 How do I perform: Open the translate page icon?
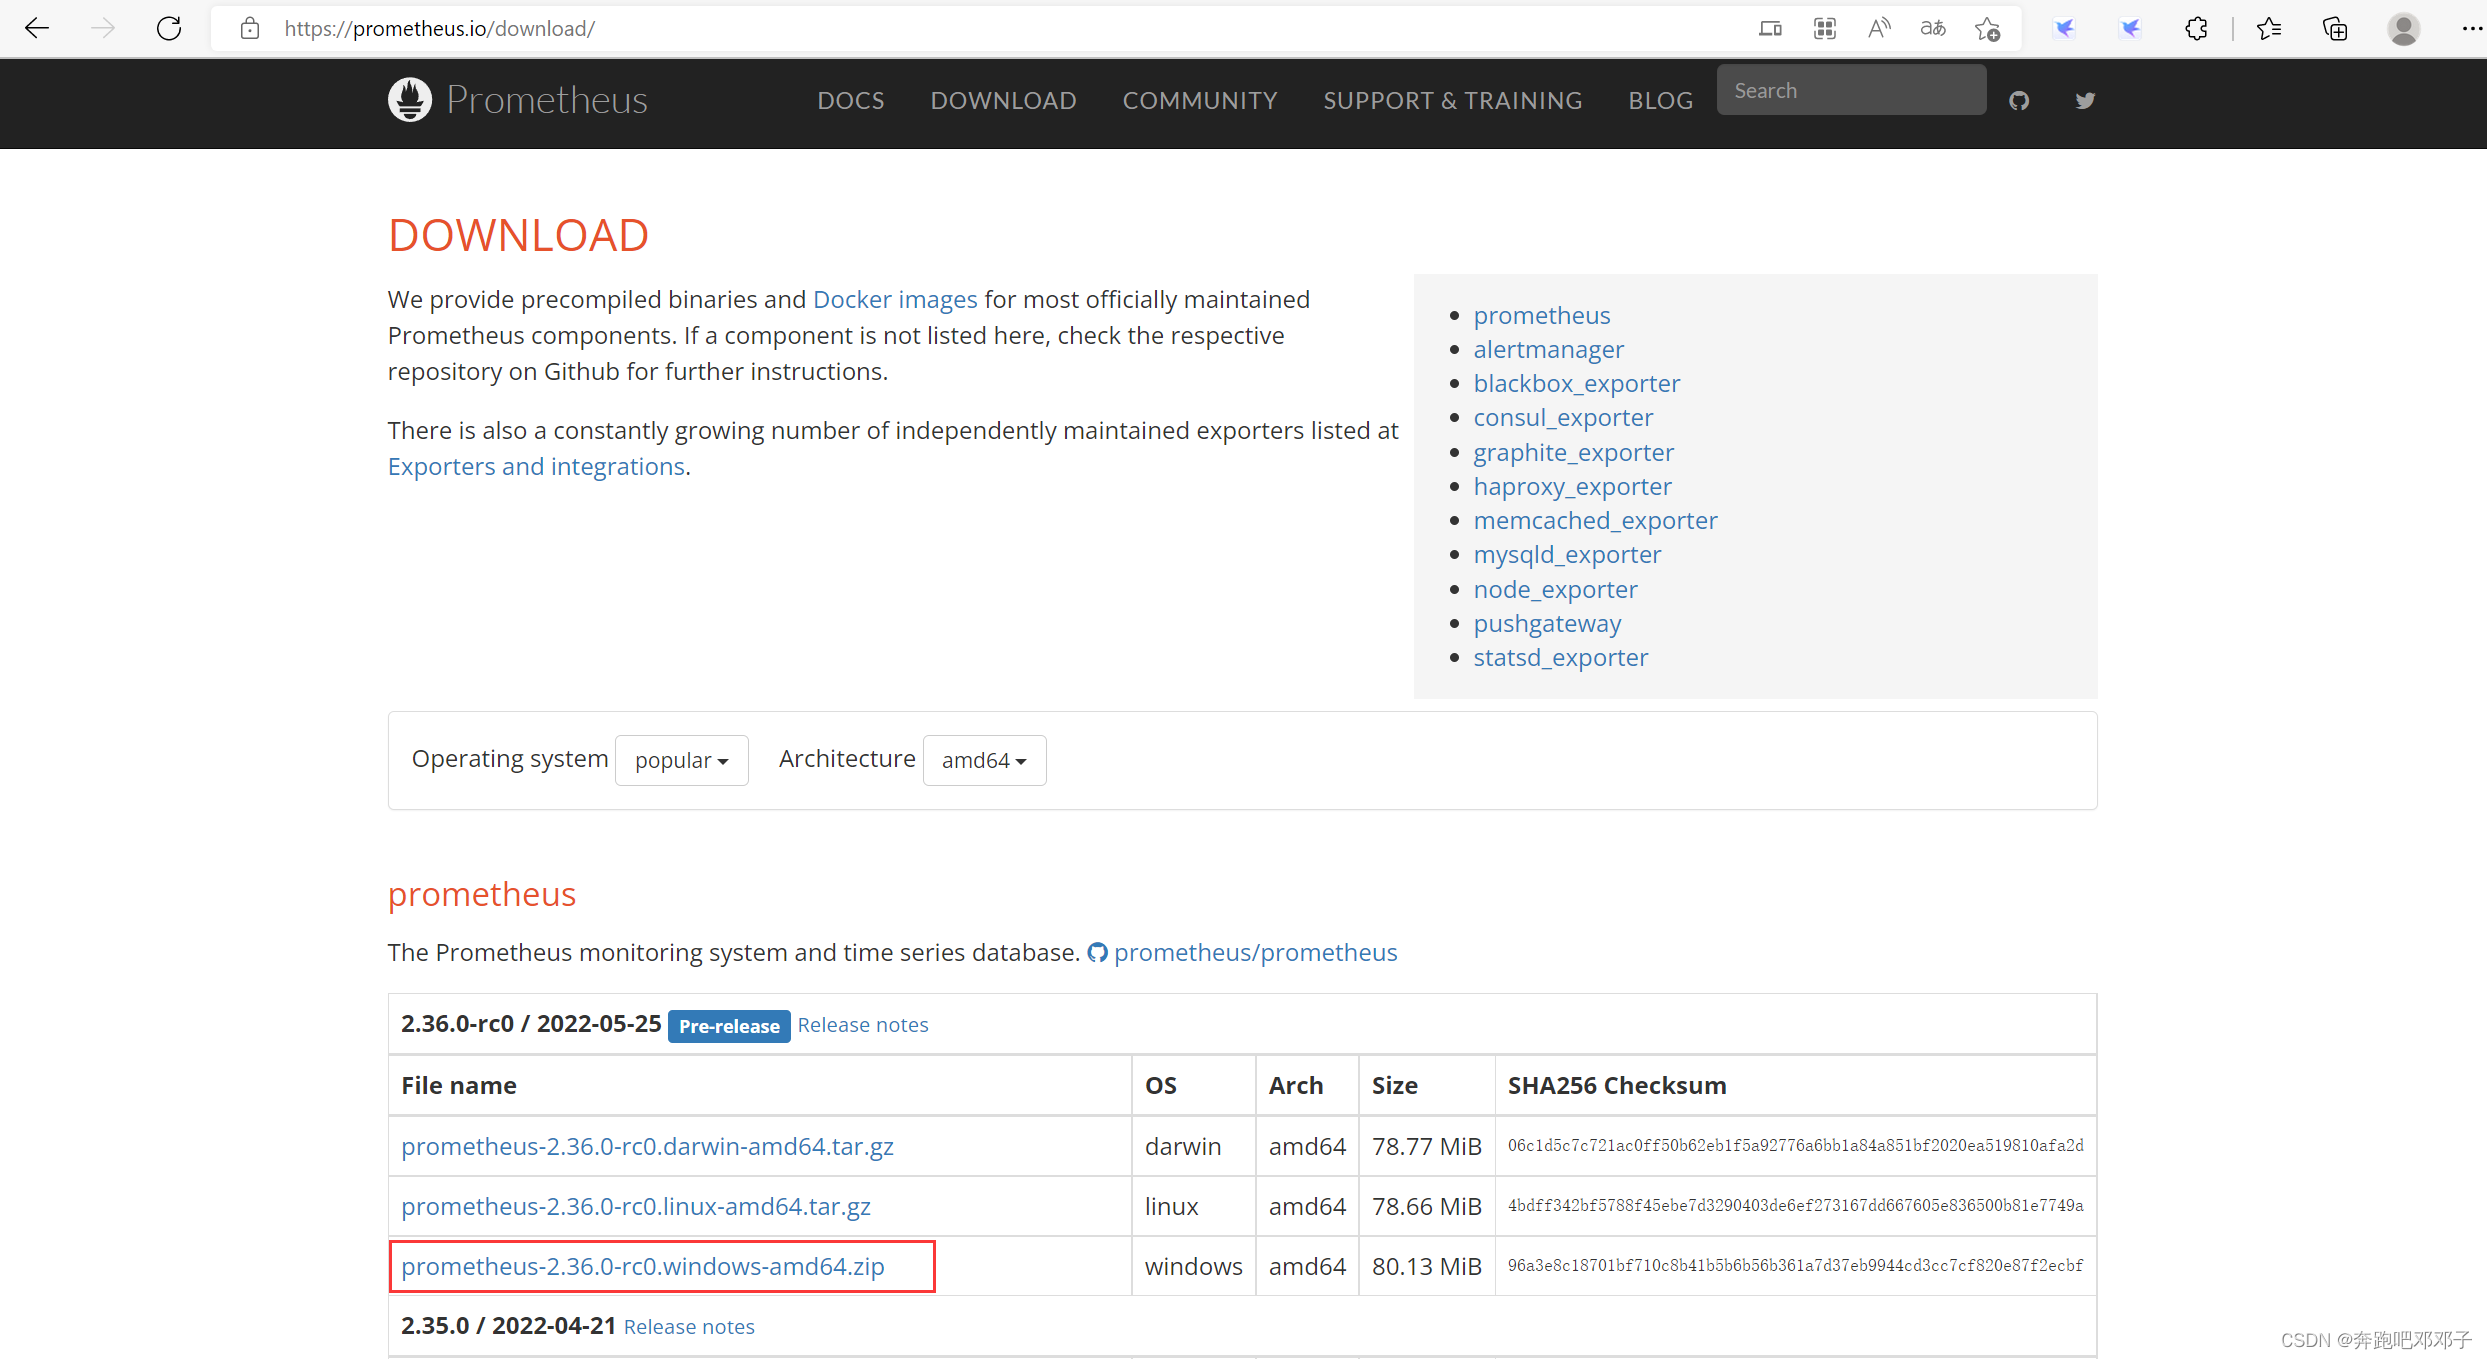point(1933,28)
